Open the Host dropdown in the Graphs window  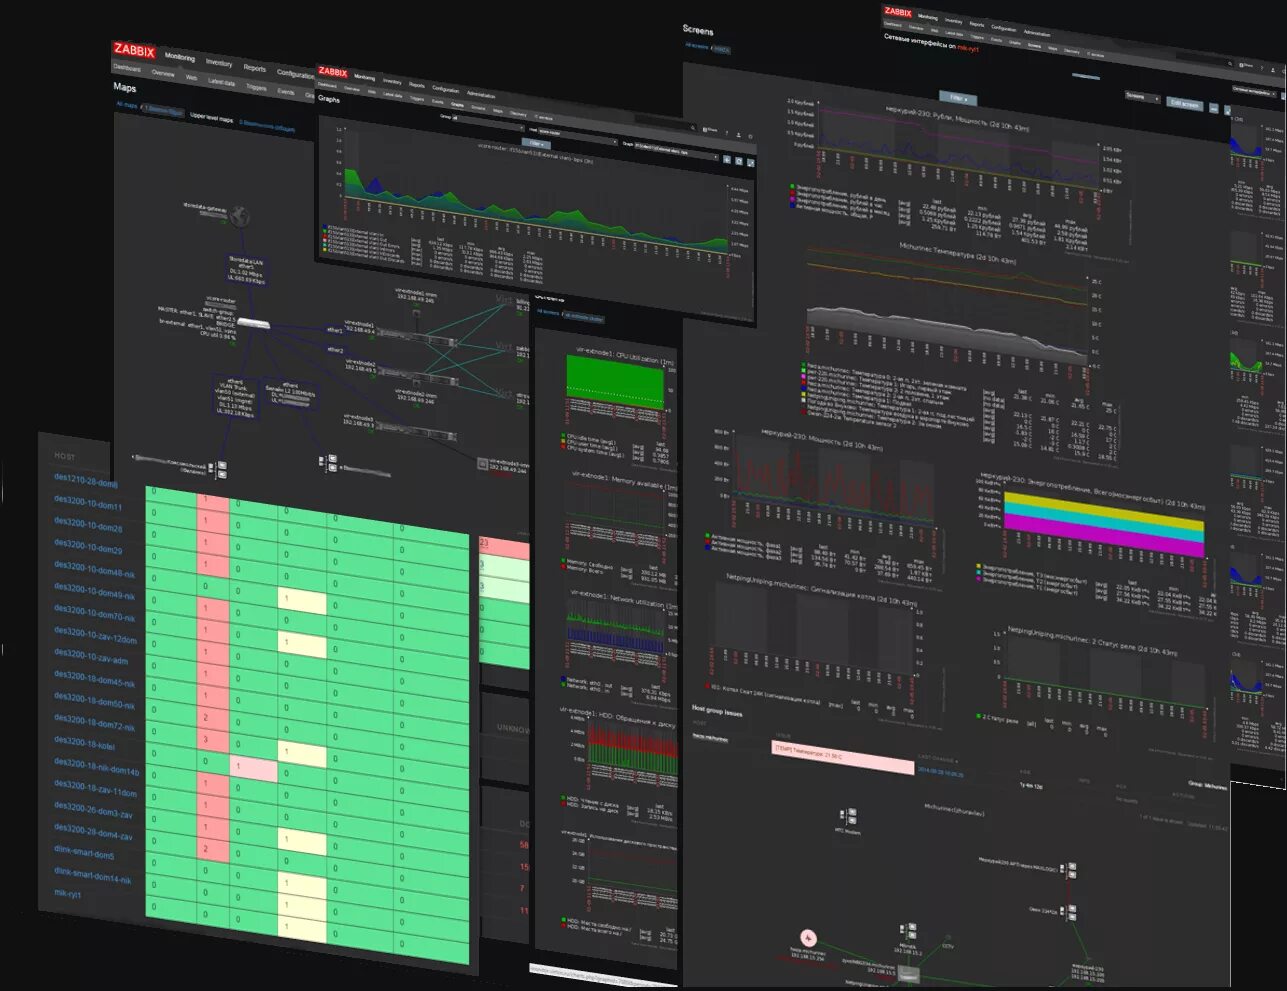tap(578, 137)
